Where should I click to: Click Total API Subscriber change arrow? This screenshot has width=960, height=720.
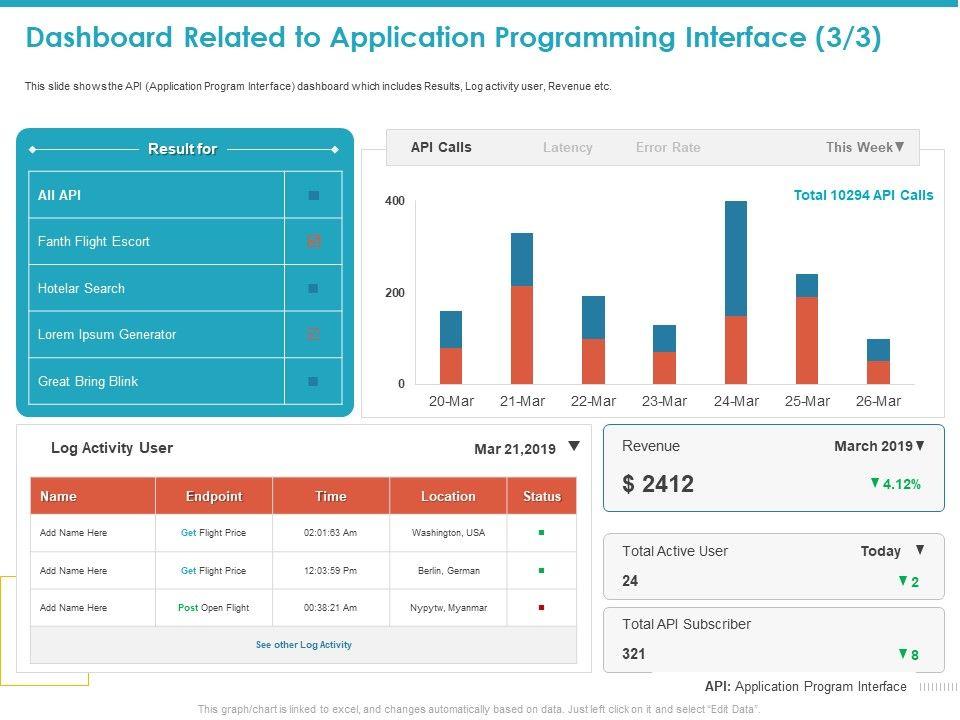tap(902, 654)
